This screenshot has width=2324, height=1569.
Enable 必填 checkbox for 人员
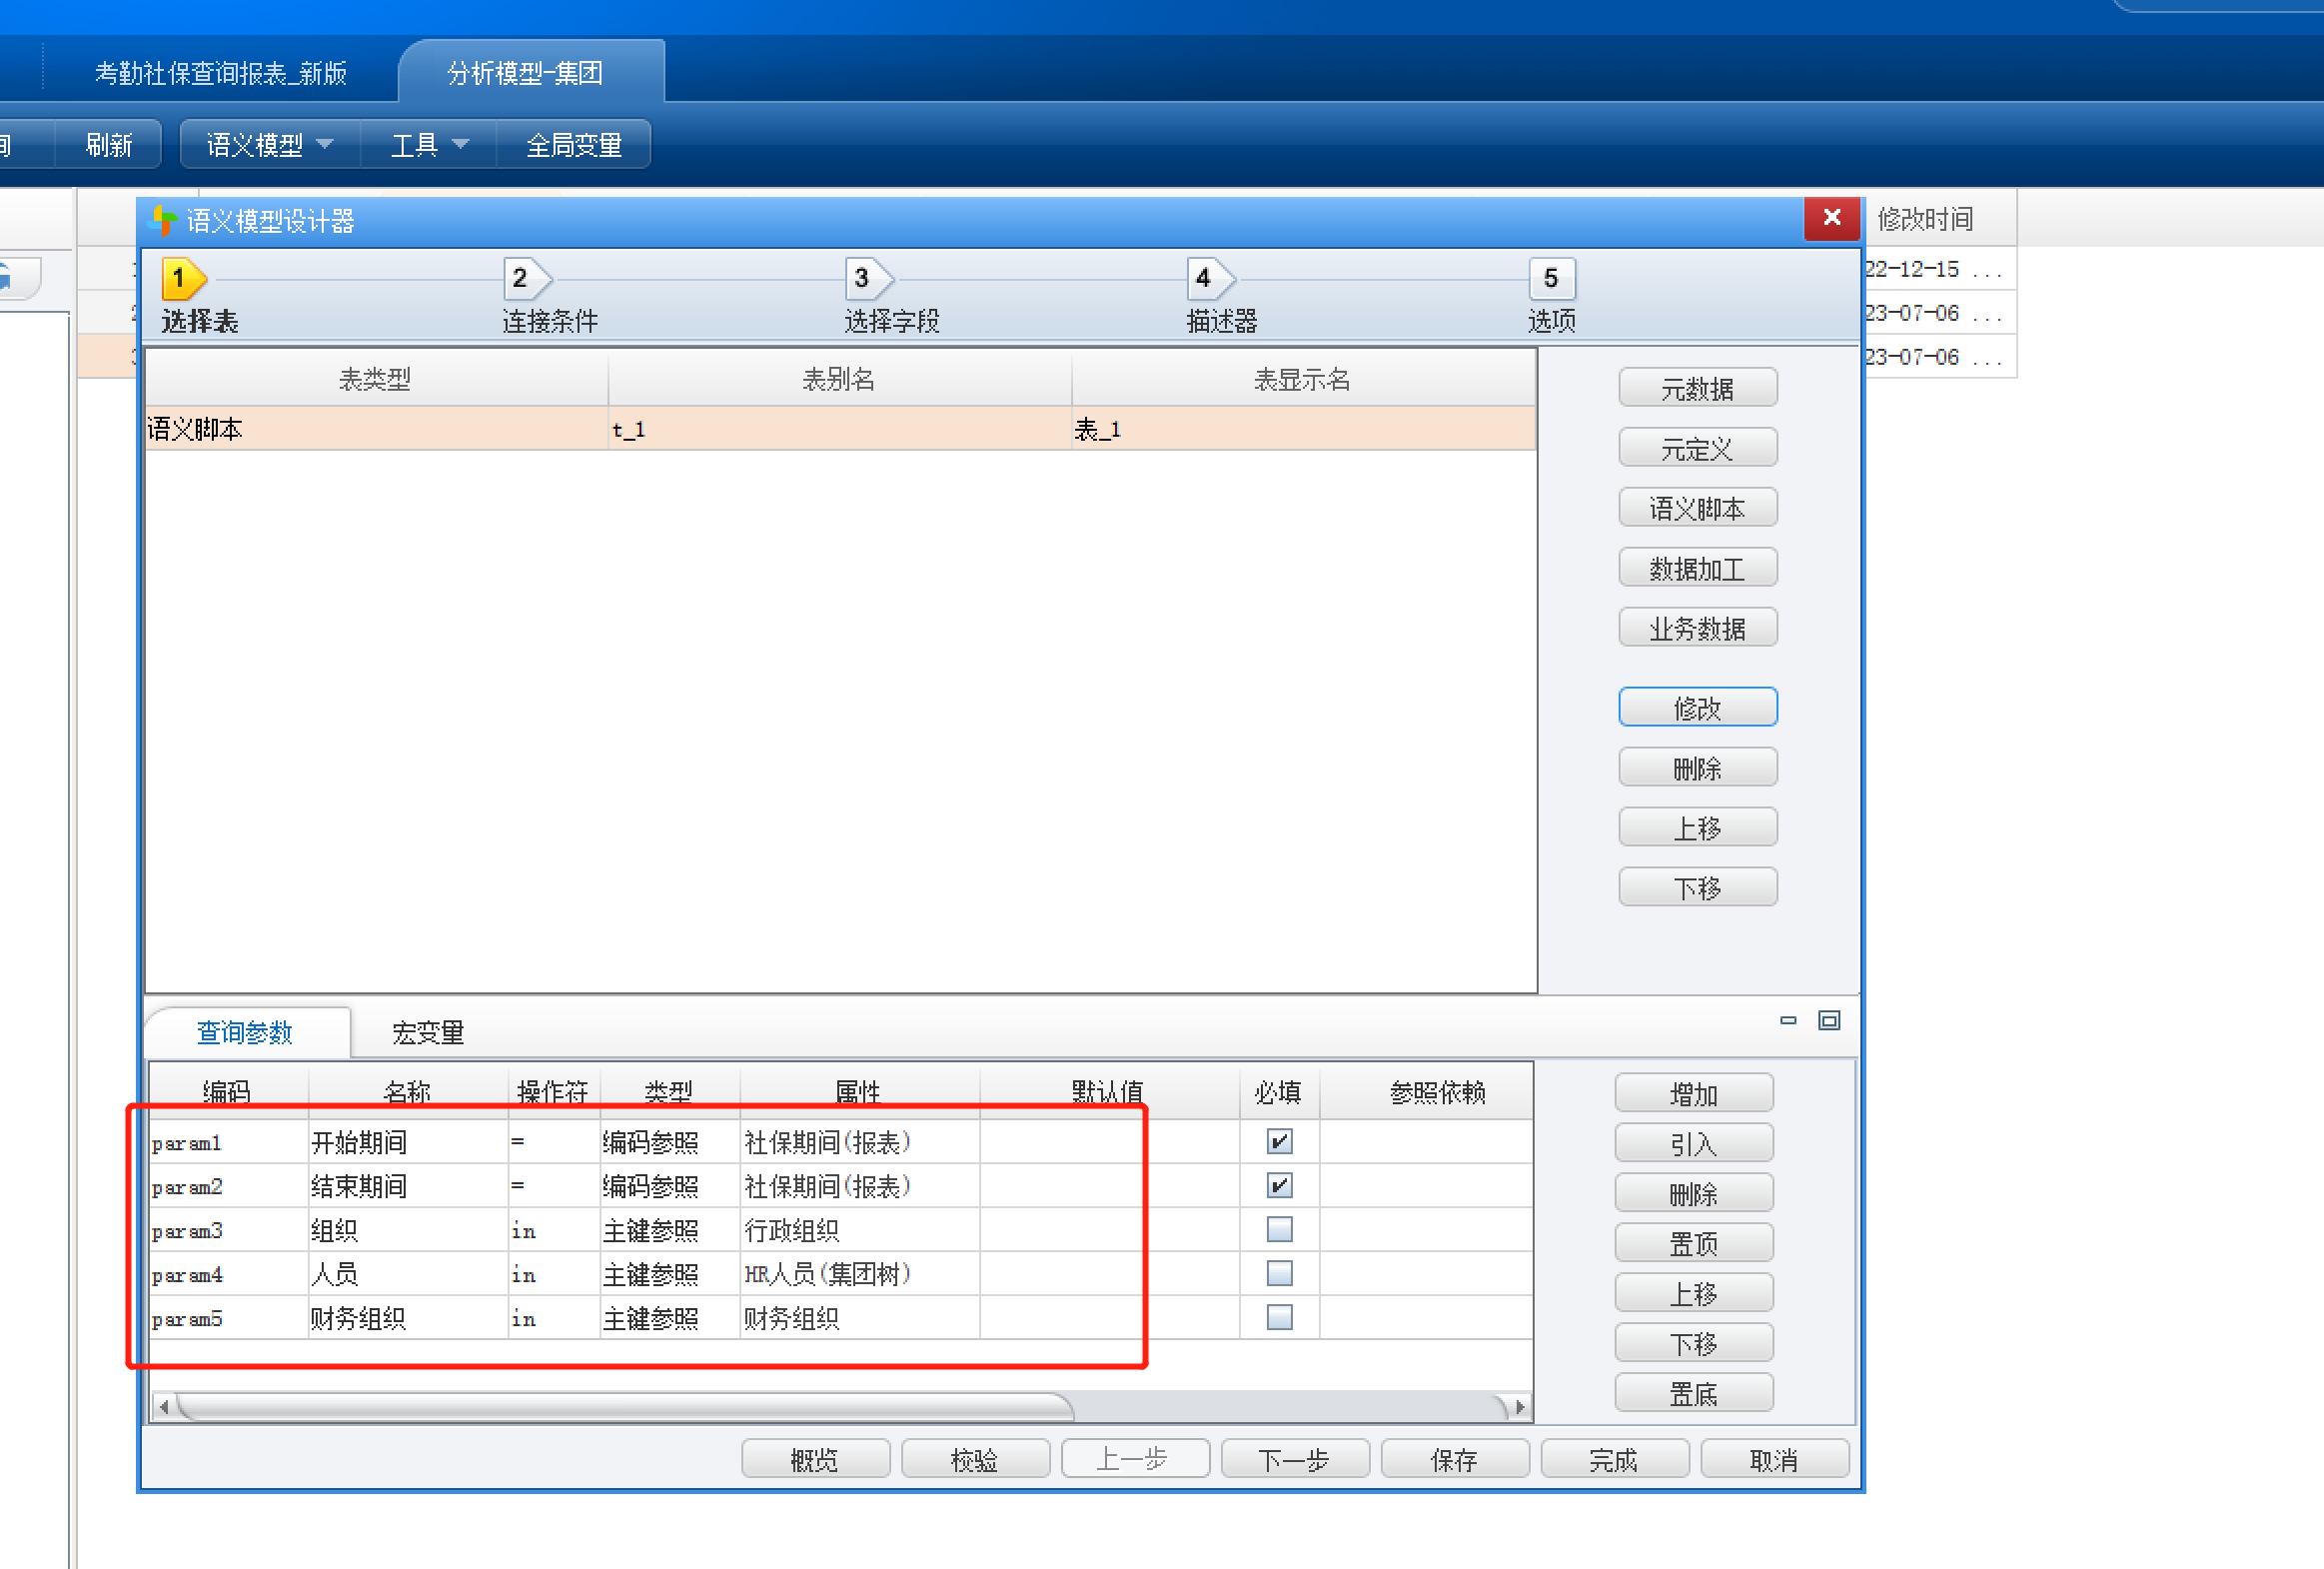[x=1279, y=1273]
